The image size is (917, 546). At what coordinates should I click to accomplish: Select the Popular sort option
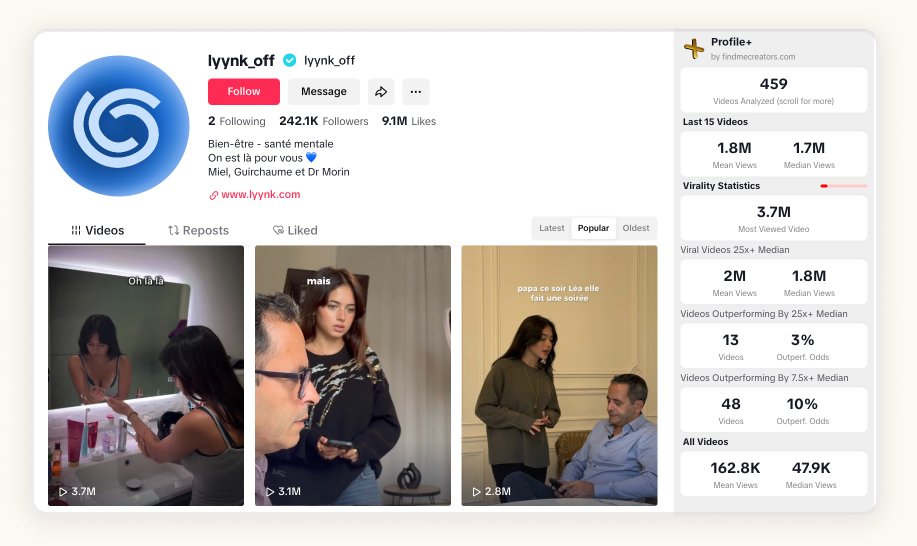[x=593, y=228]
